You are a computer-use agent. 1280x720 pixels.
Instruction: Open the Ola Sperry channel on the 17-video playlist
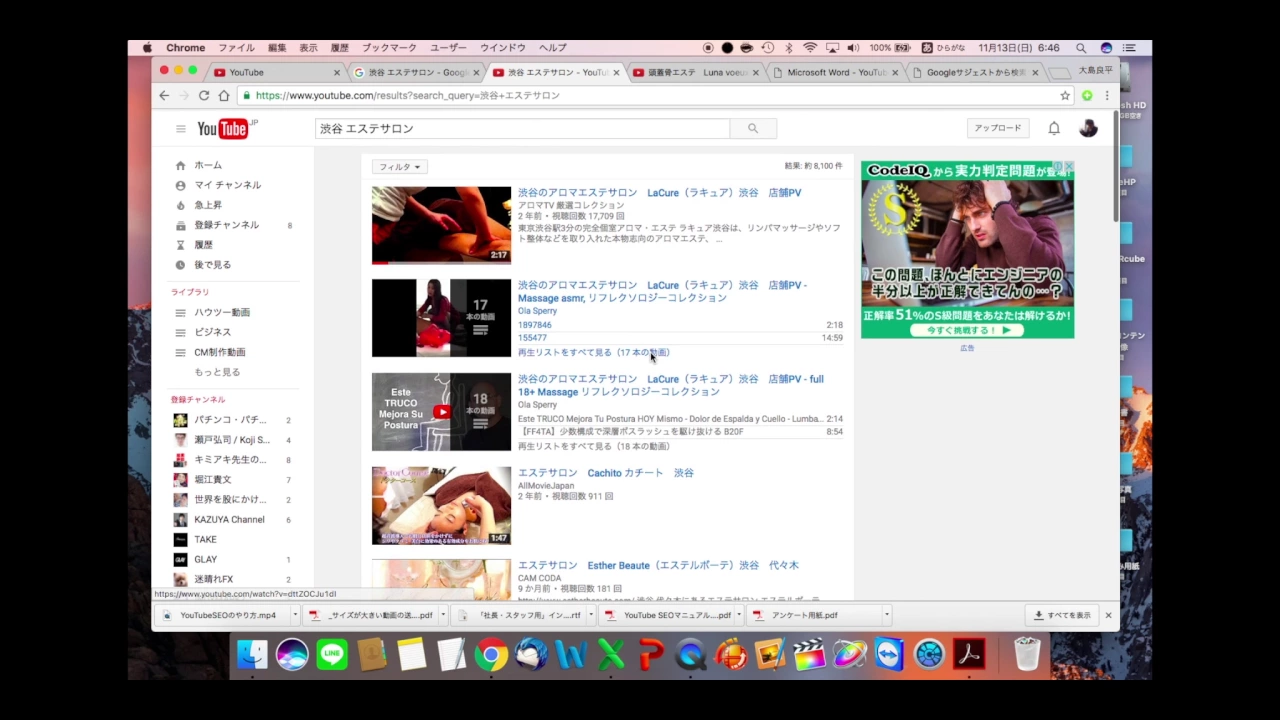[537, 311]
